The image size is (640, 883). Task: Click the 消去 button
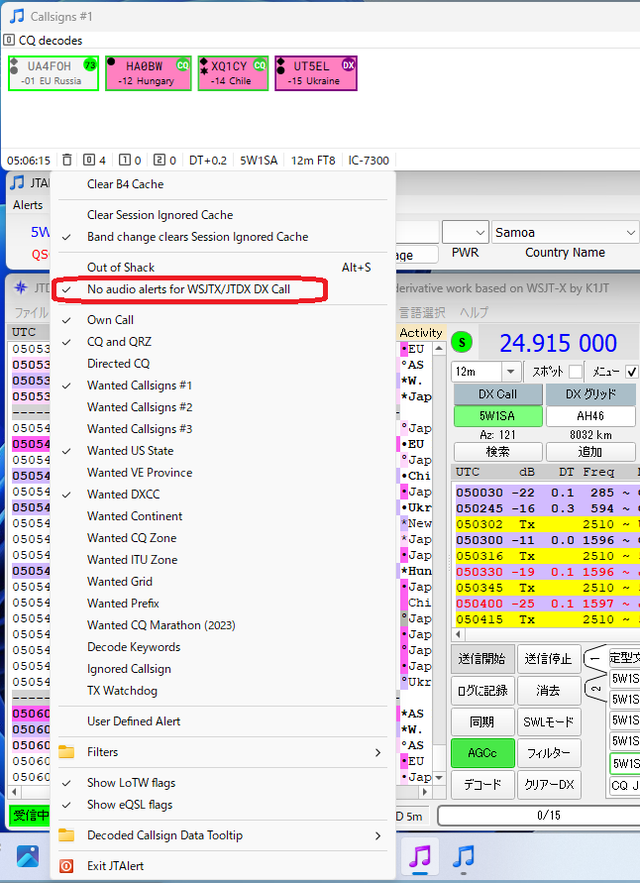coord(548,690)
